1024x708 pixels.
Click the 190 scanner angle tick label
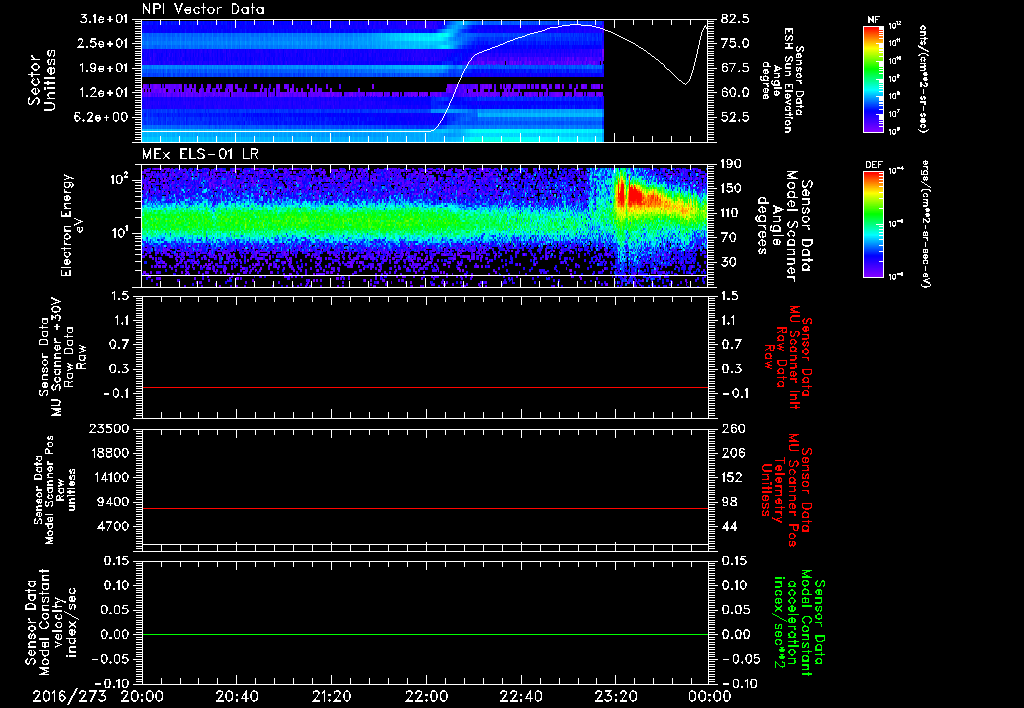pos(732,164)
